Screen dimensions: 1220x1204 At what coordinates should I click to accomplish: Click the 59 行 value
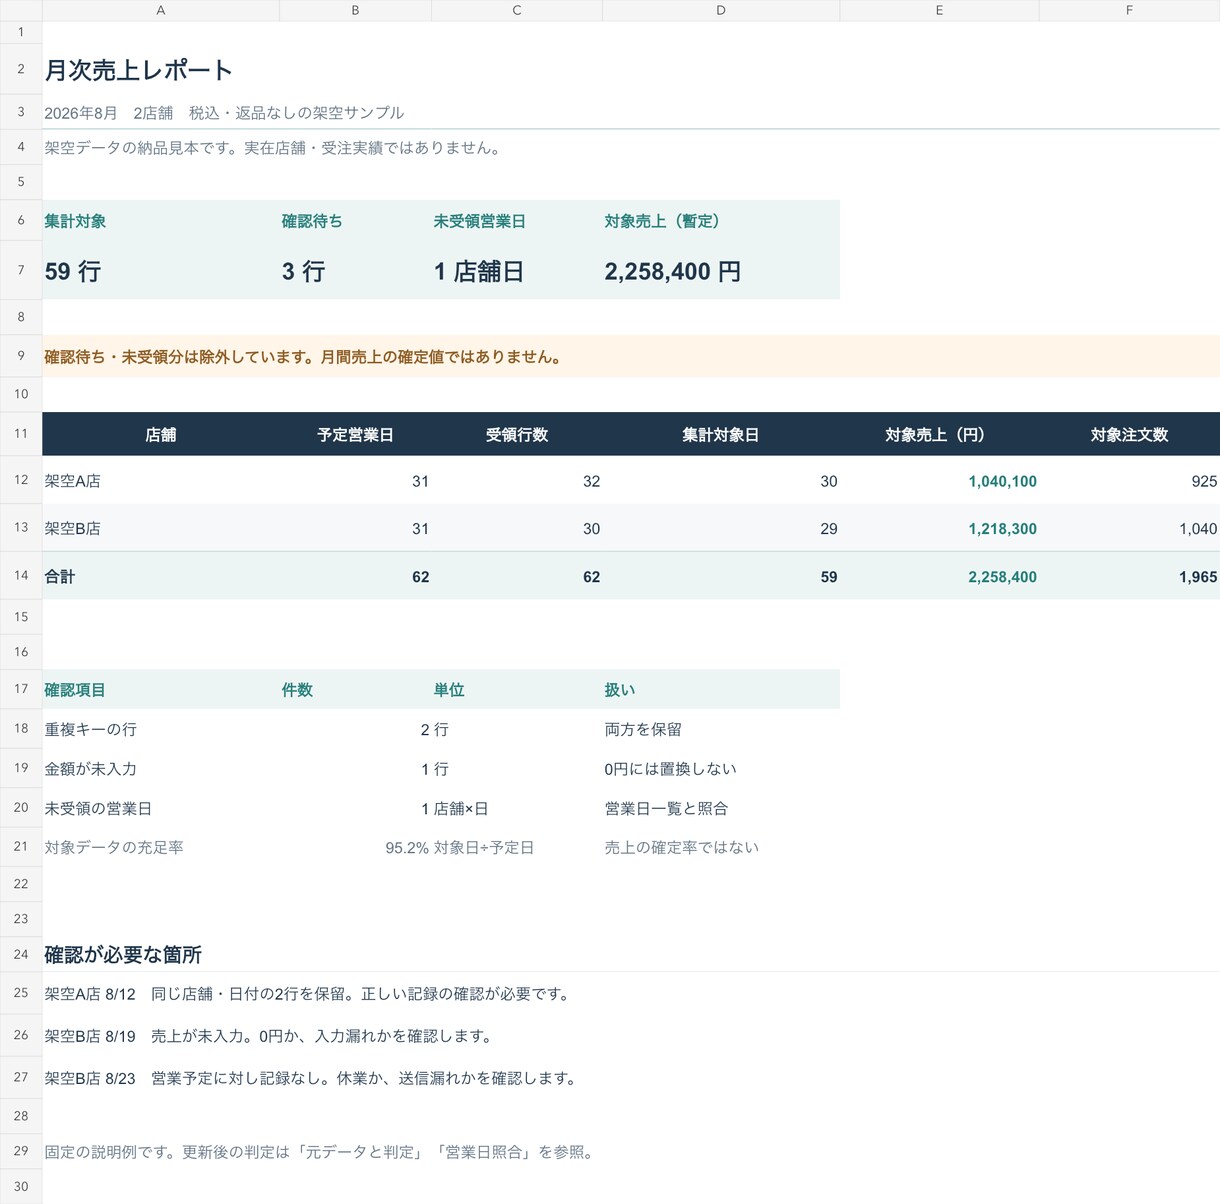tap(73, 271)
